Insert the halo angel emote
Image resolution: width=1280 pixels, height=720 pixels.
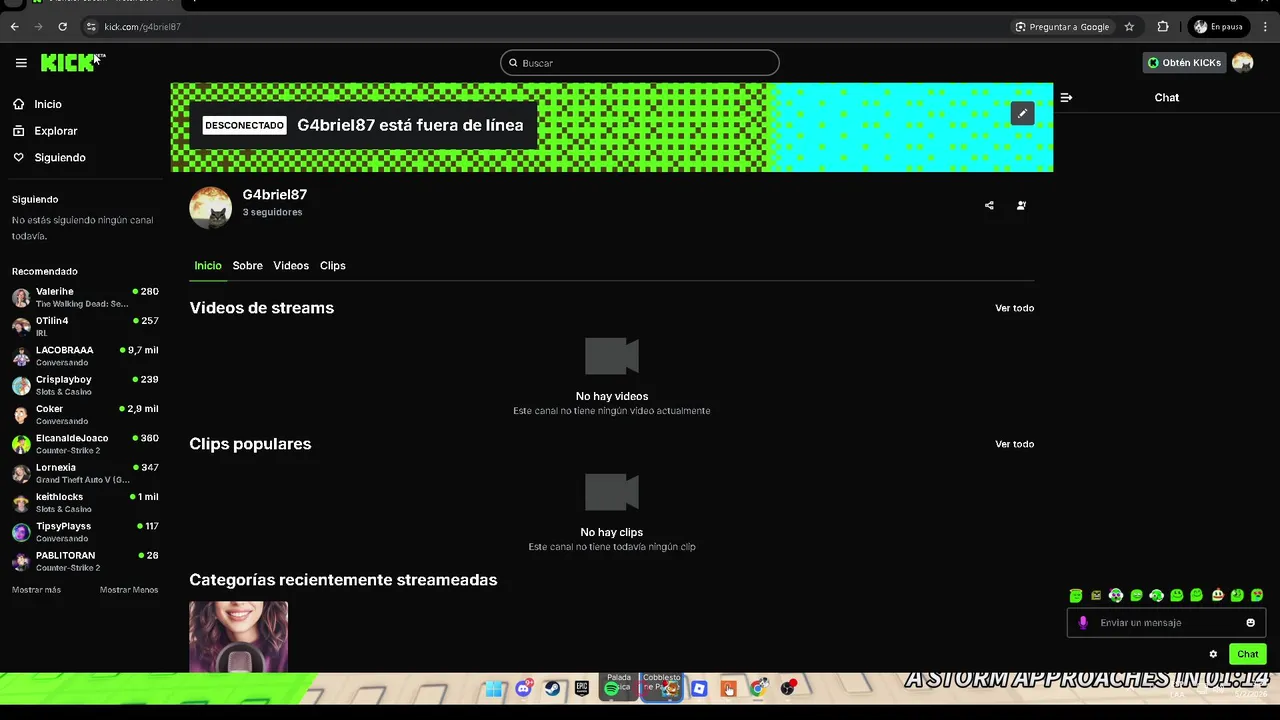[1076, 595]
